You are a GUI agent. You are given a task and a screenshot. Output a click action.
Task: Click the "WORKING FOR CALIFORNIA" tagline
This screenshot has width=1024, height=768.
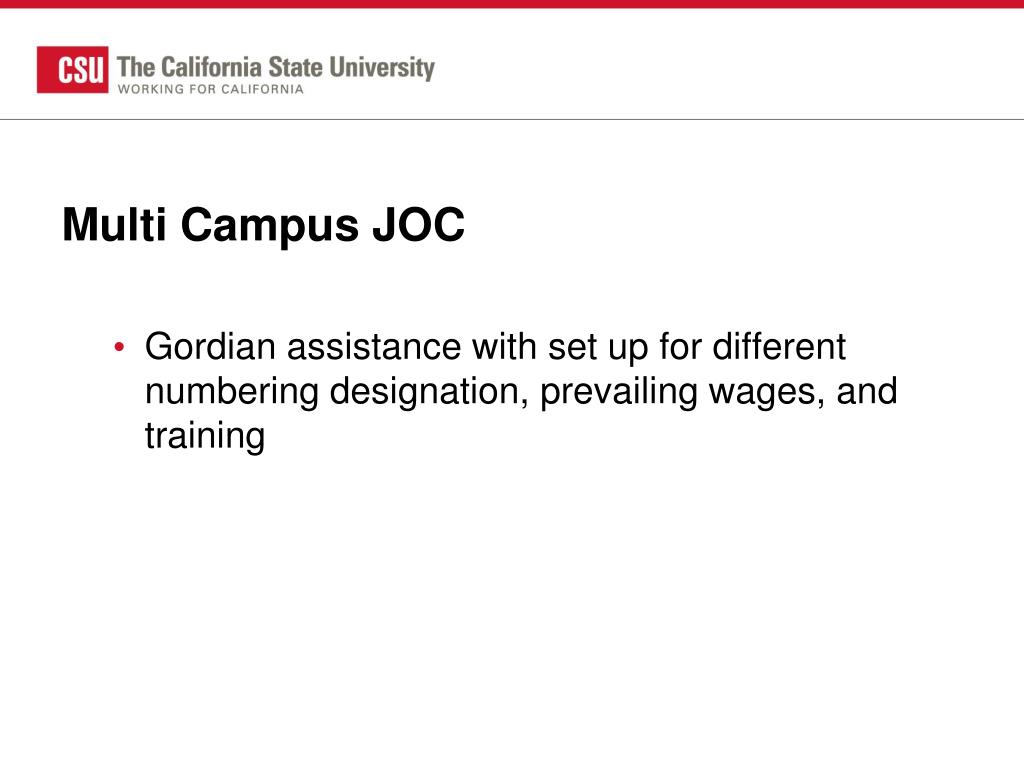(x=210, y=89)
